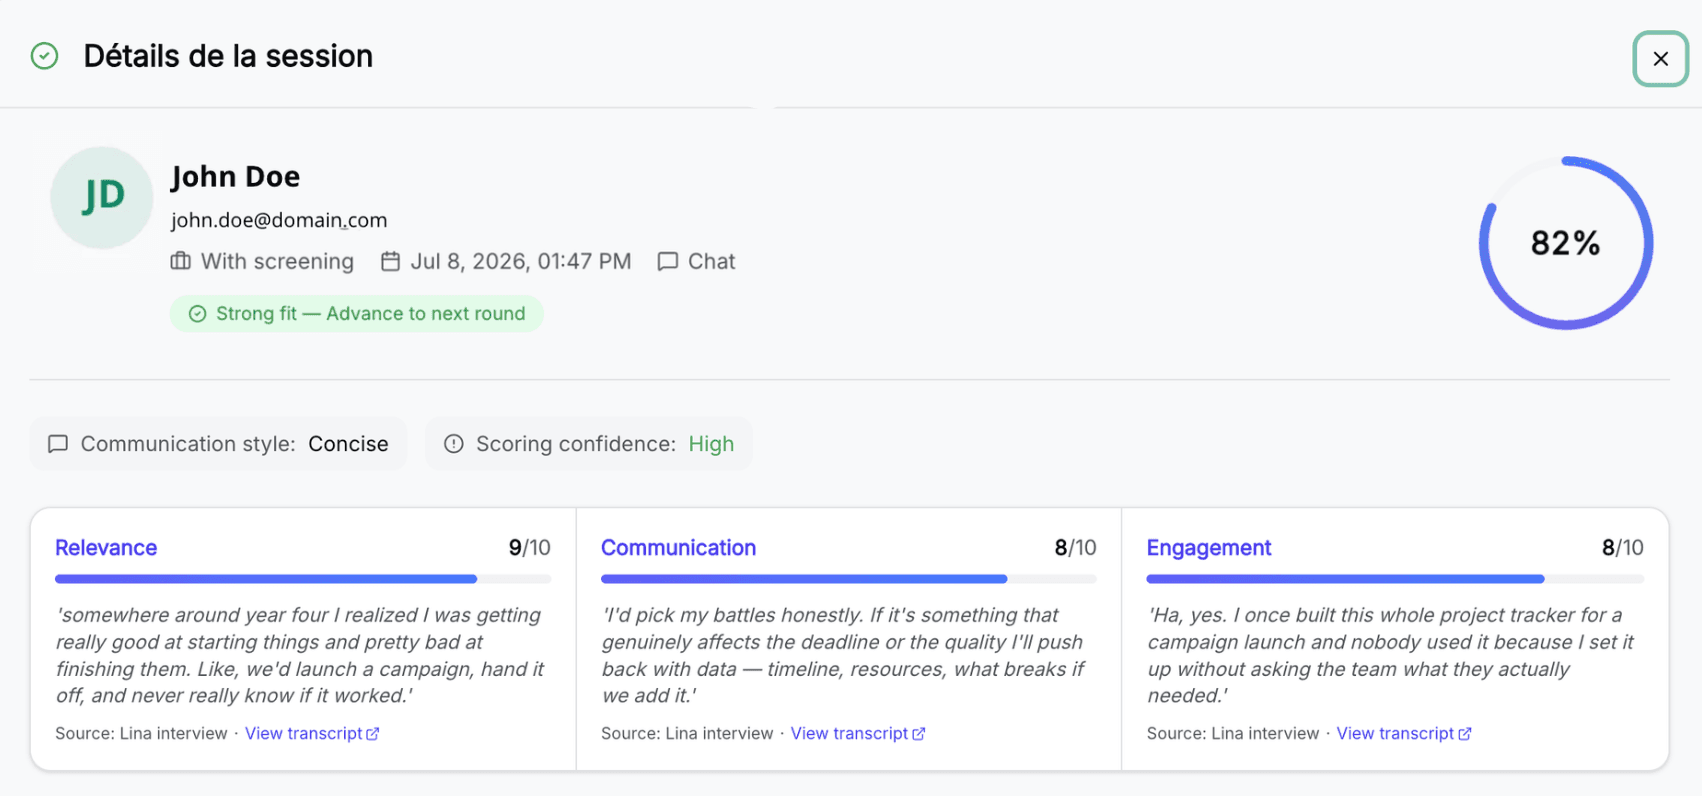Click the Détails de la session title
Viewport: 1702px width, 796px height.
pos(228,56)
